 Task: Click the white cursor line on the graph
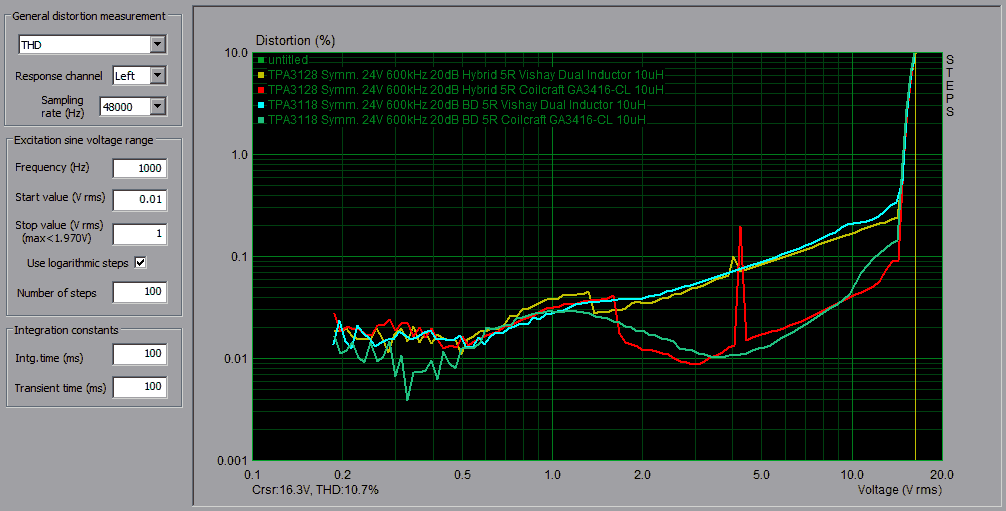coord(916,300)
